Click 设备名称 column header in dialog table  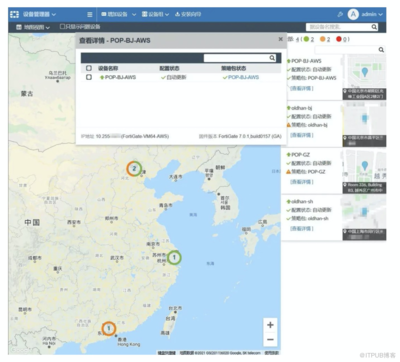[108, 68]
